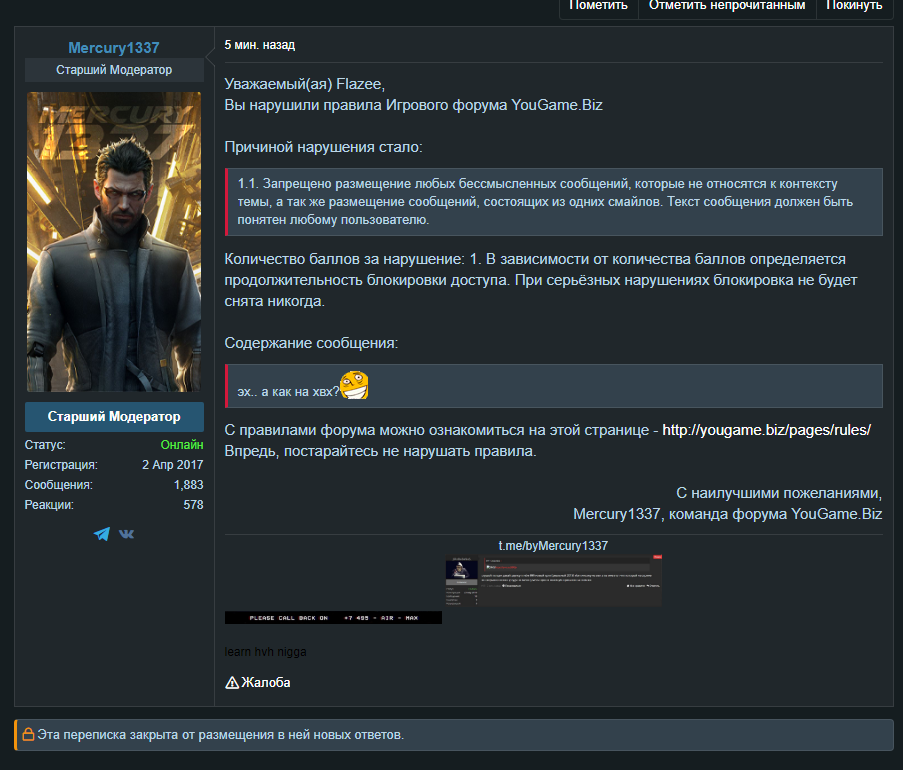Open the 578 reactions count
The height and width of the screenshot is (770, 903).
pos(193,505)
